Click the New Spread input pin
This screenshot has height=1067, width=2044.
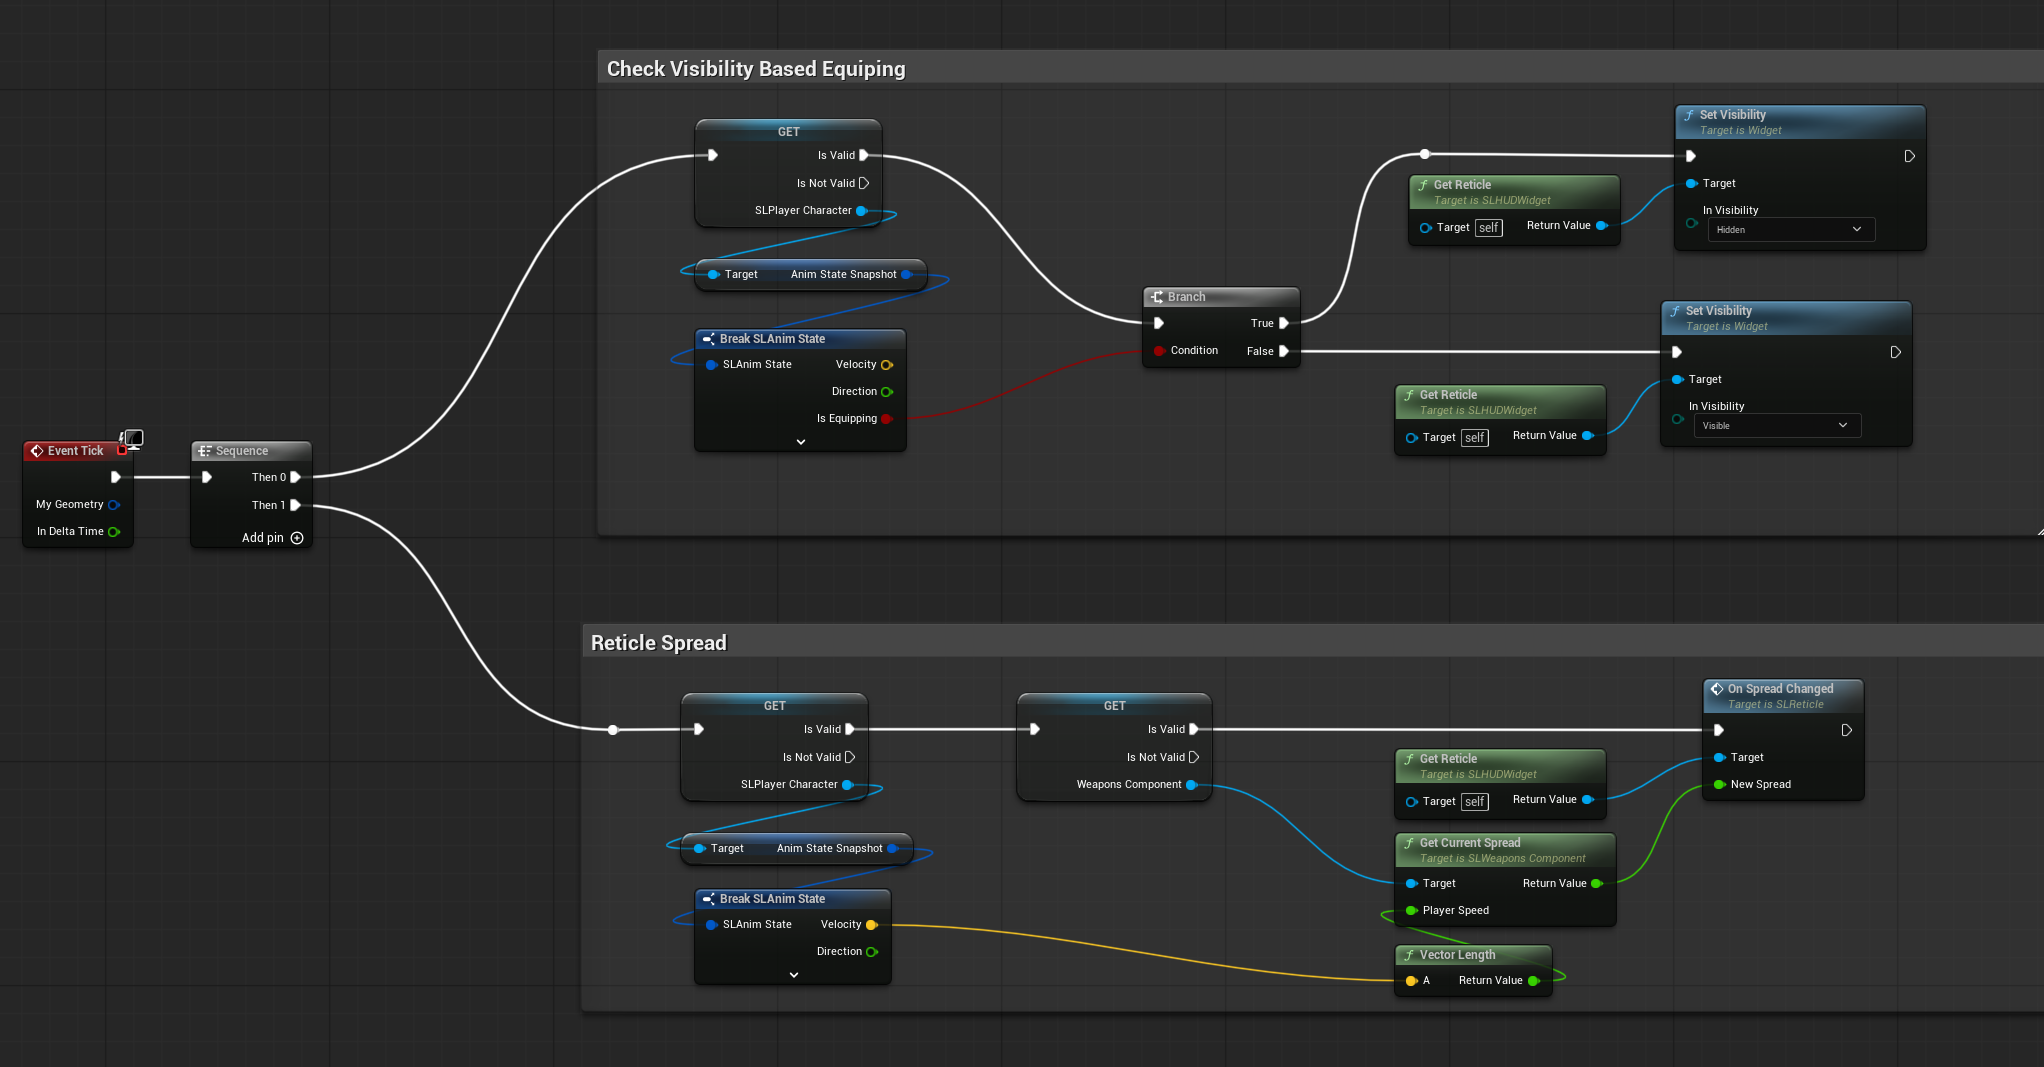click(1720, 785)
